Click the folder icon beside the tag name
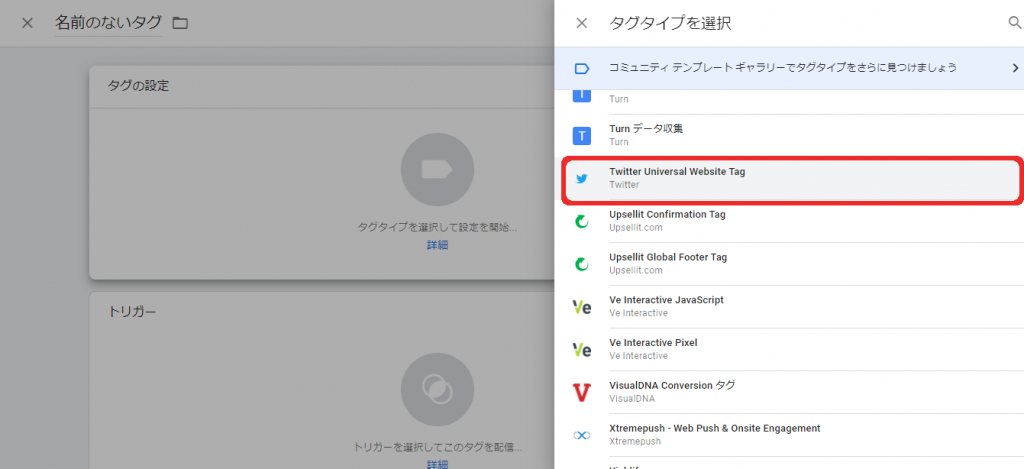This screenshot has height=469, width=1024. pos(180,24)
